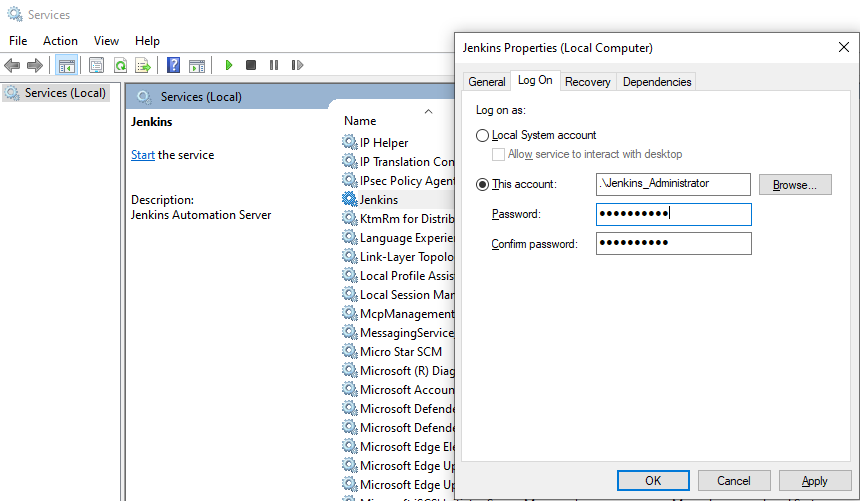
Task: Click the Browse... button
Action: point(794,185)
